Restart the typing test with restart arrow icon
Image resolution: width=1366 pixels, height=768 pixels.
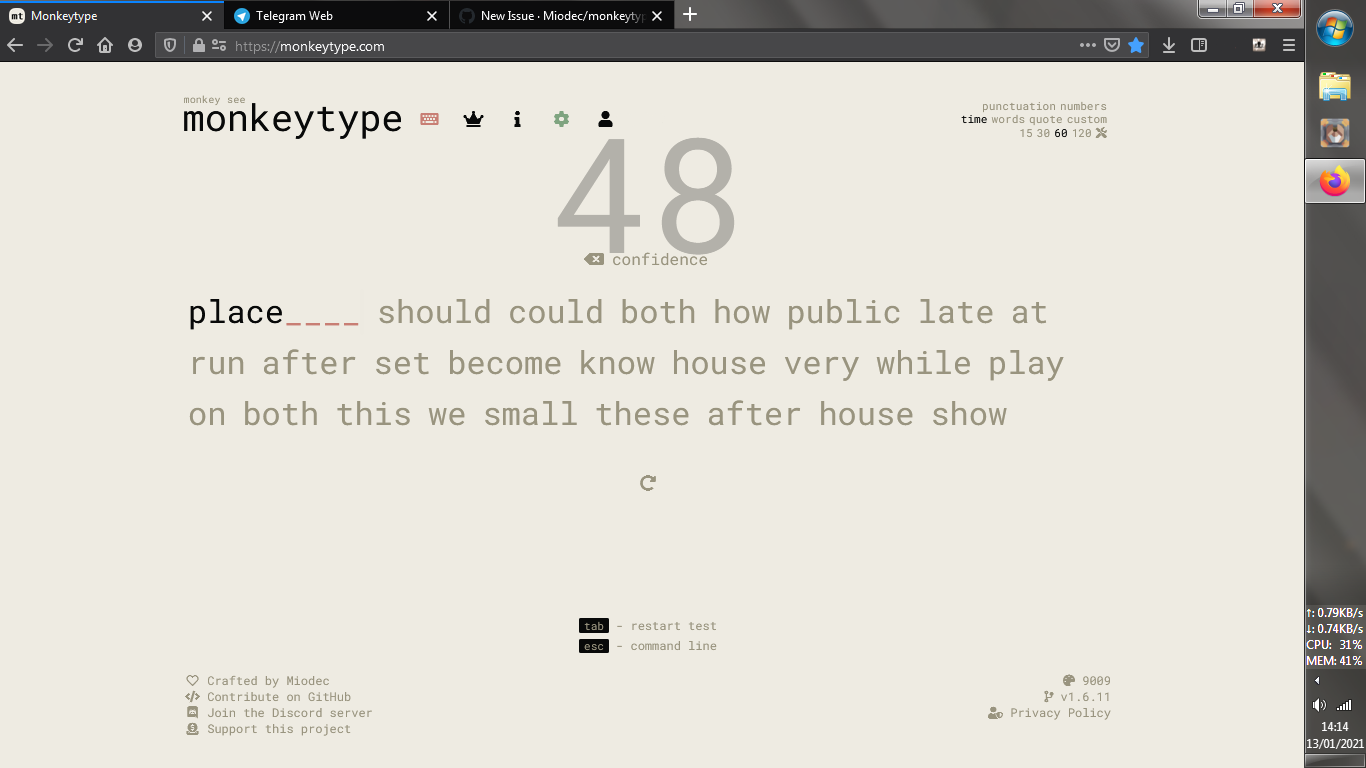pos(647,482)
